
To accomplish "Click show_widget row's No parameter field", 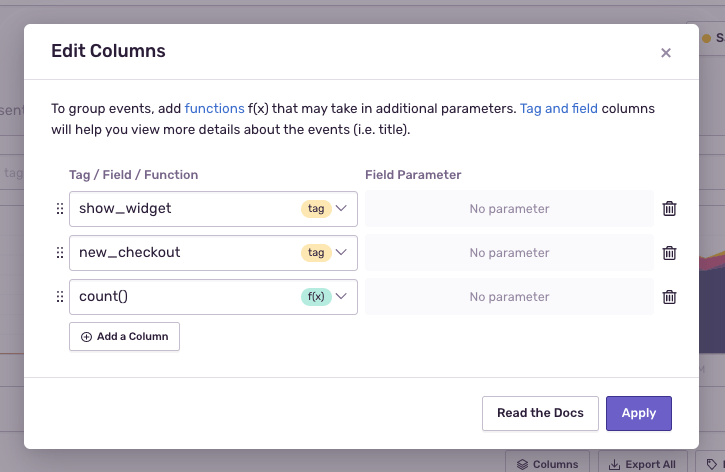I will pyautogui.click(x=509, y=209).
